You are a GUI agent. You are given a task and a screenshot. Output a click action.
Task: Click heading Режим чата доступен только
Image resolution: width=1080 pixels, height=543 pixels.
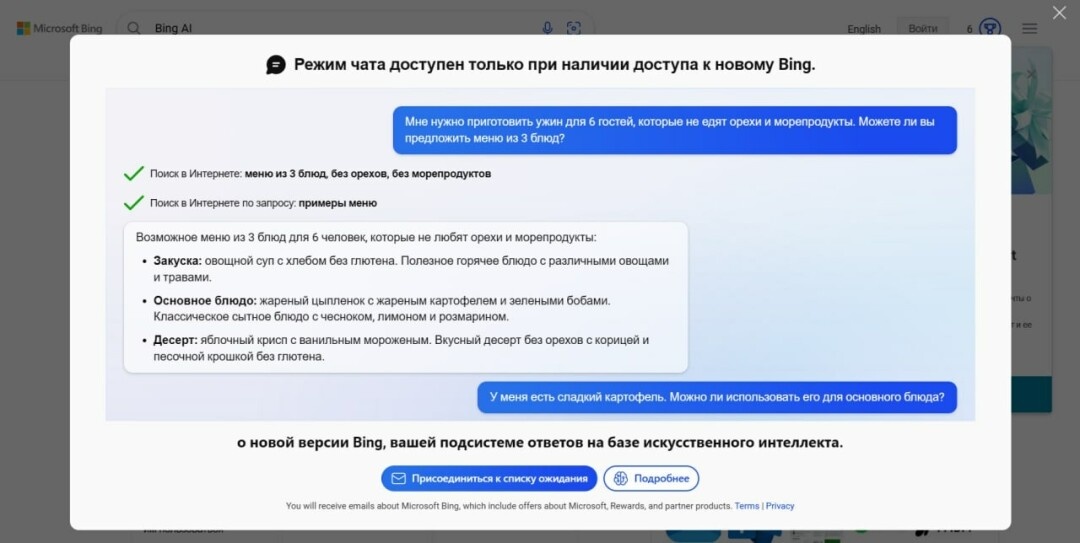pyautogui.click(x=554, y=65)
